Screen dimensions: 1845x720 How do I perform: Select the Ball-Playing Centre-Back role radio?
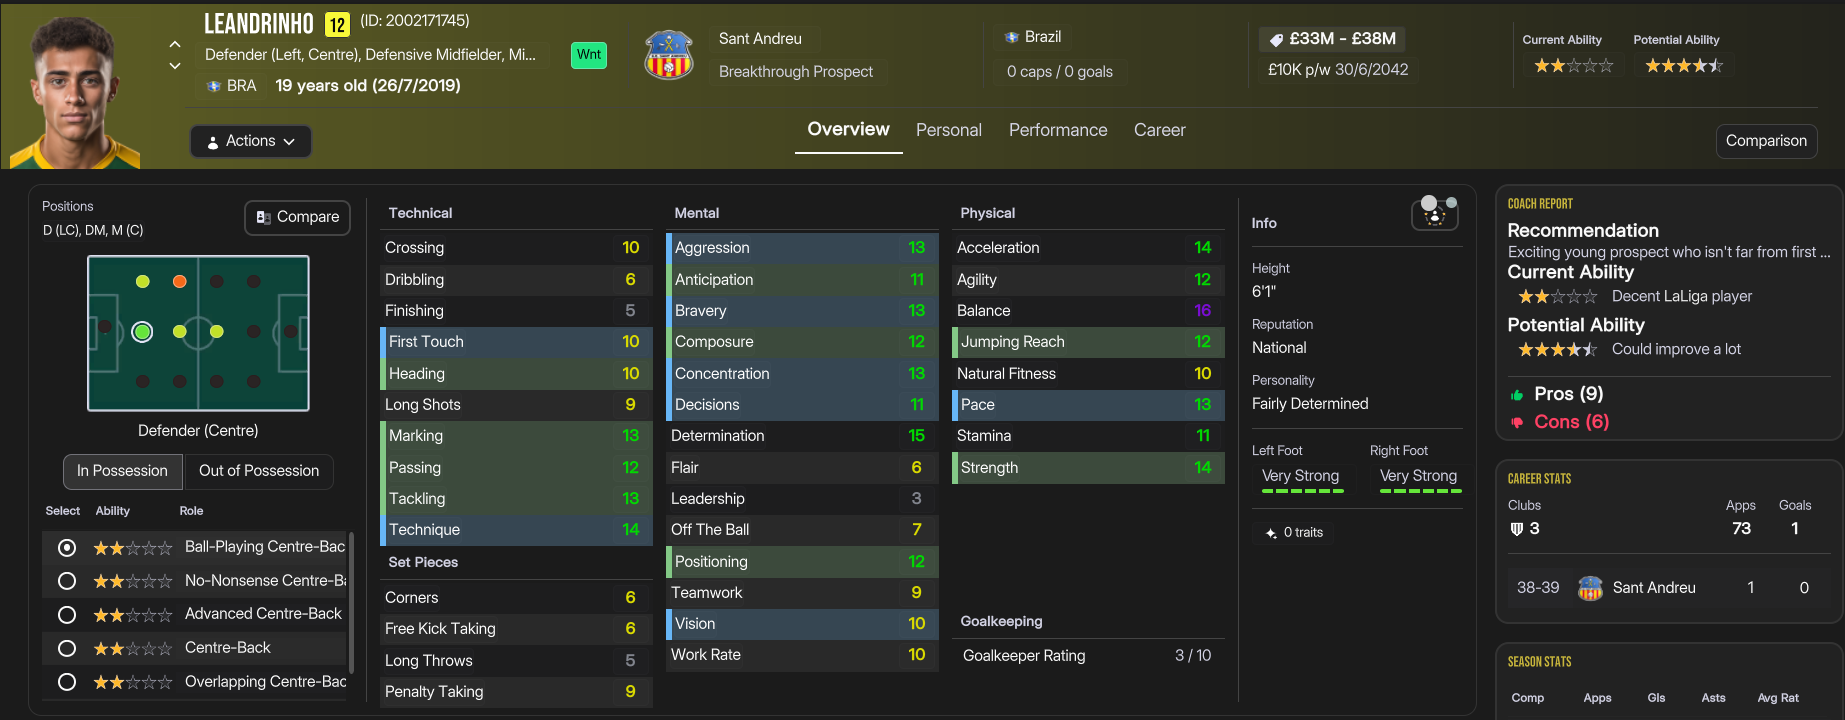[x=67, y=547]
